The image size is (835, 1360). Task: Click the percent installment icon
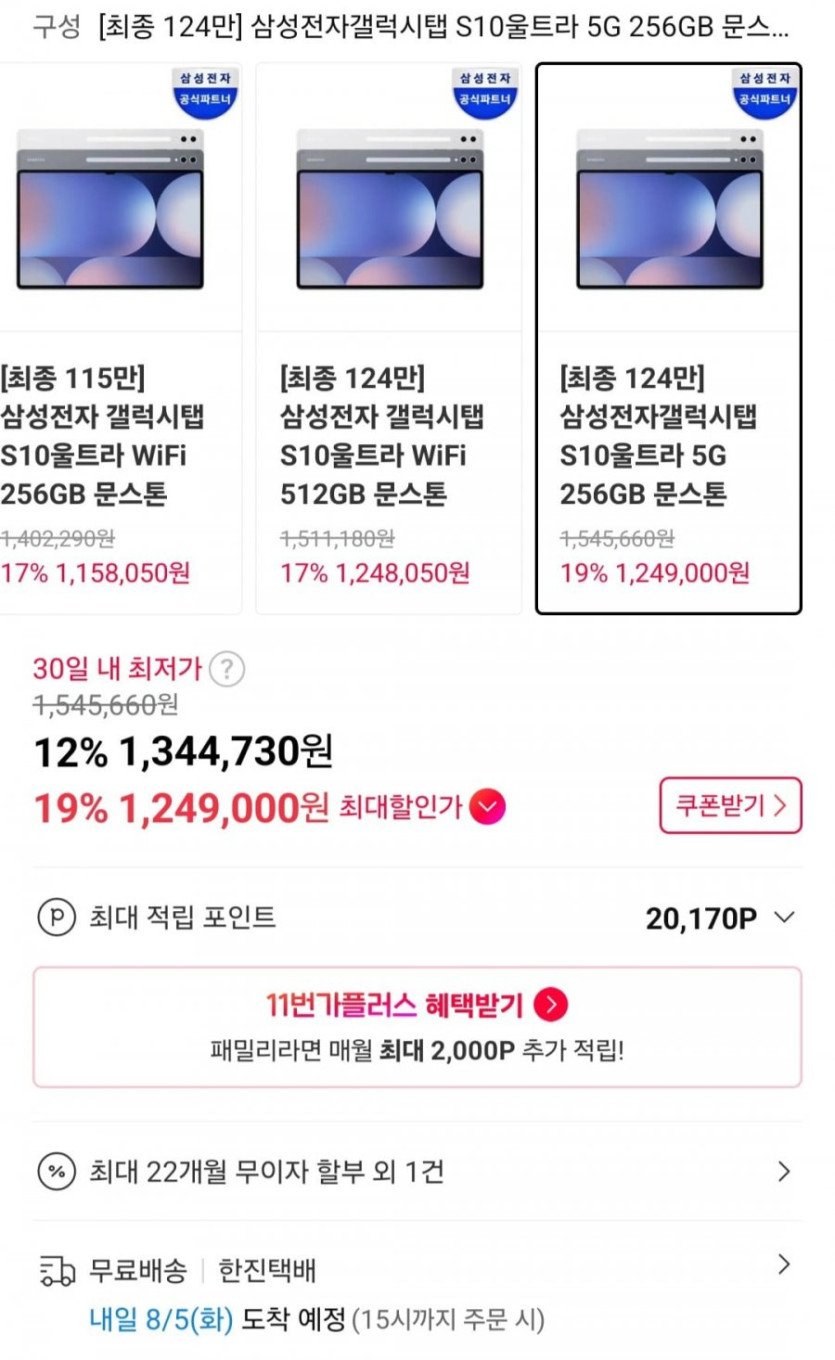pyautogui.click(x=56, y=1170)
